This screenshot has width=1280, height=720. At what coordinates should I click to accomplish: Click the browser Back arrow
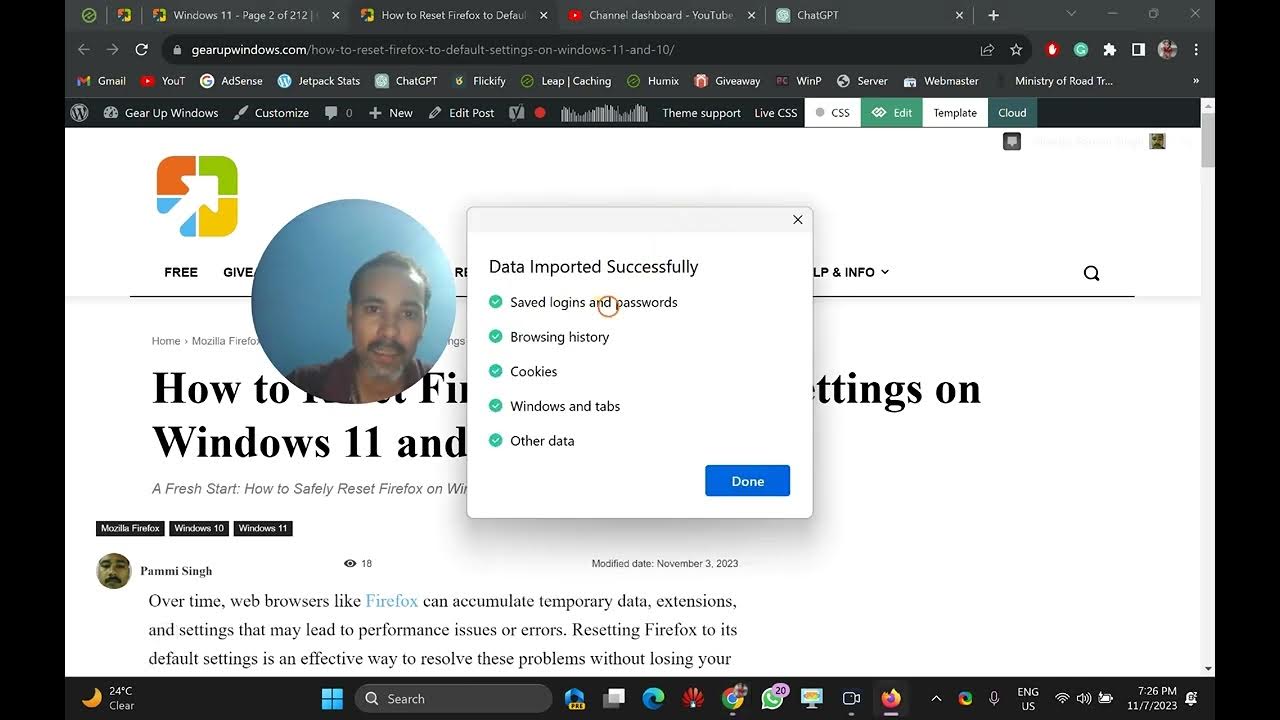(x=84, y=49)
